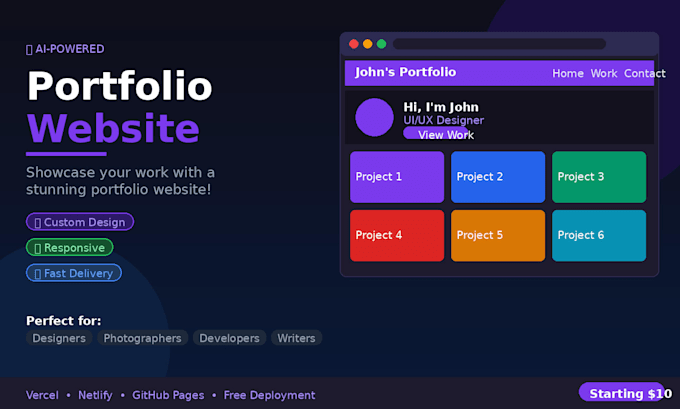680x409 pixels.
Task: Click the Perfect for: label
Action: click(64, 321)
